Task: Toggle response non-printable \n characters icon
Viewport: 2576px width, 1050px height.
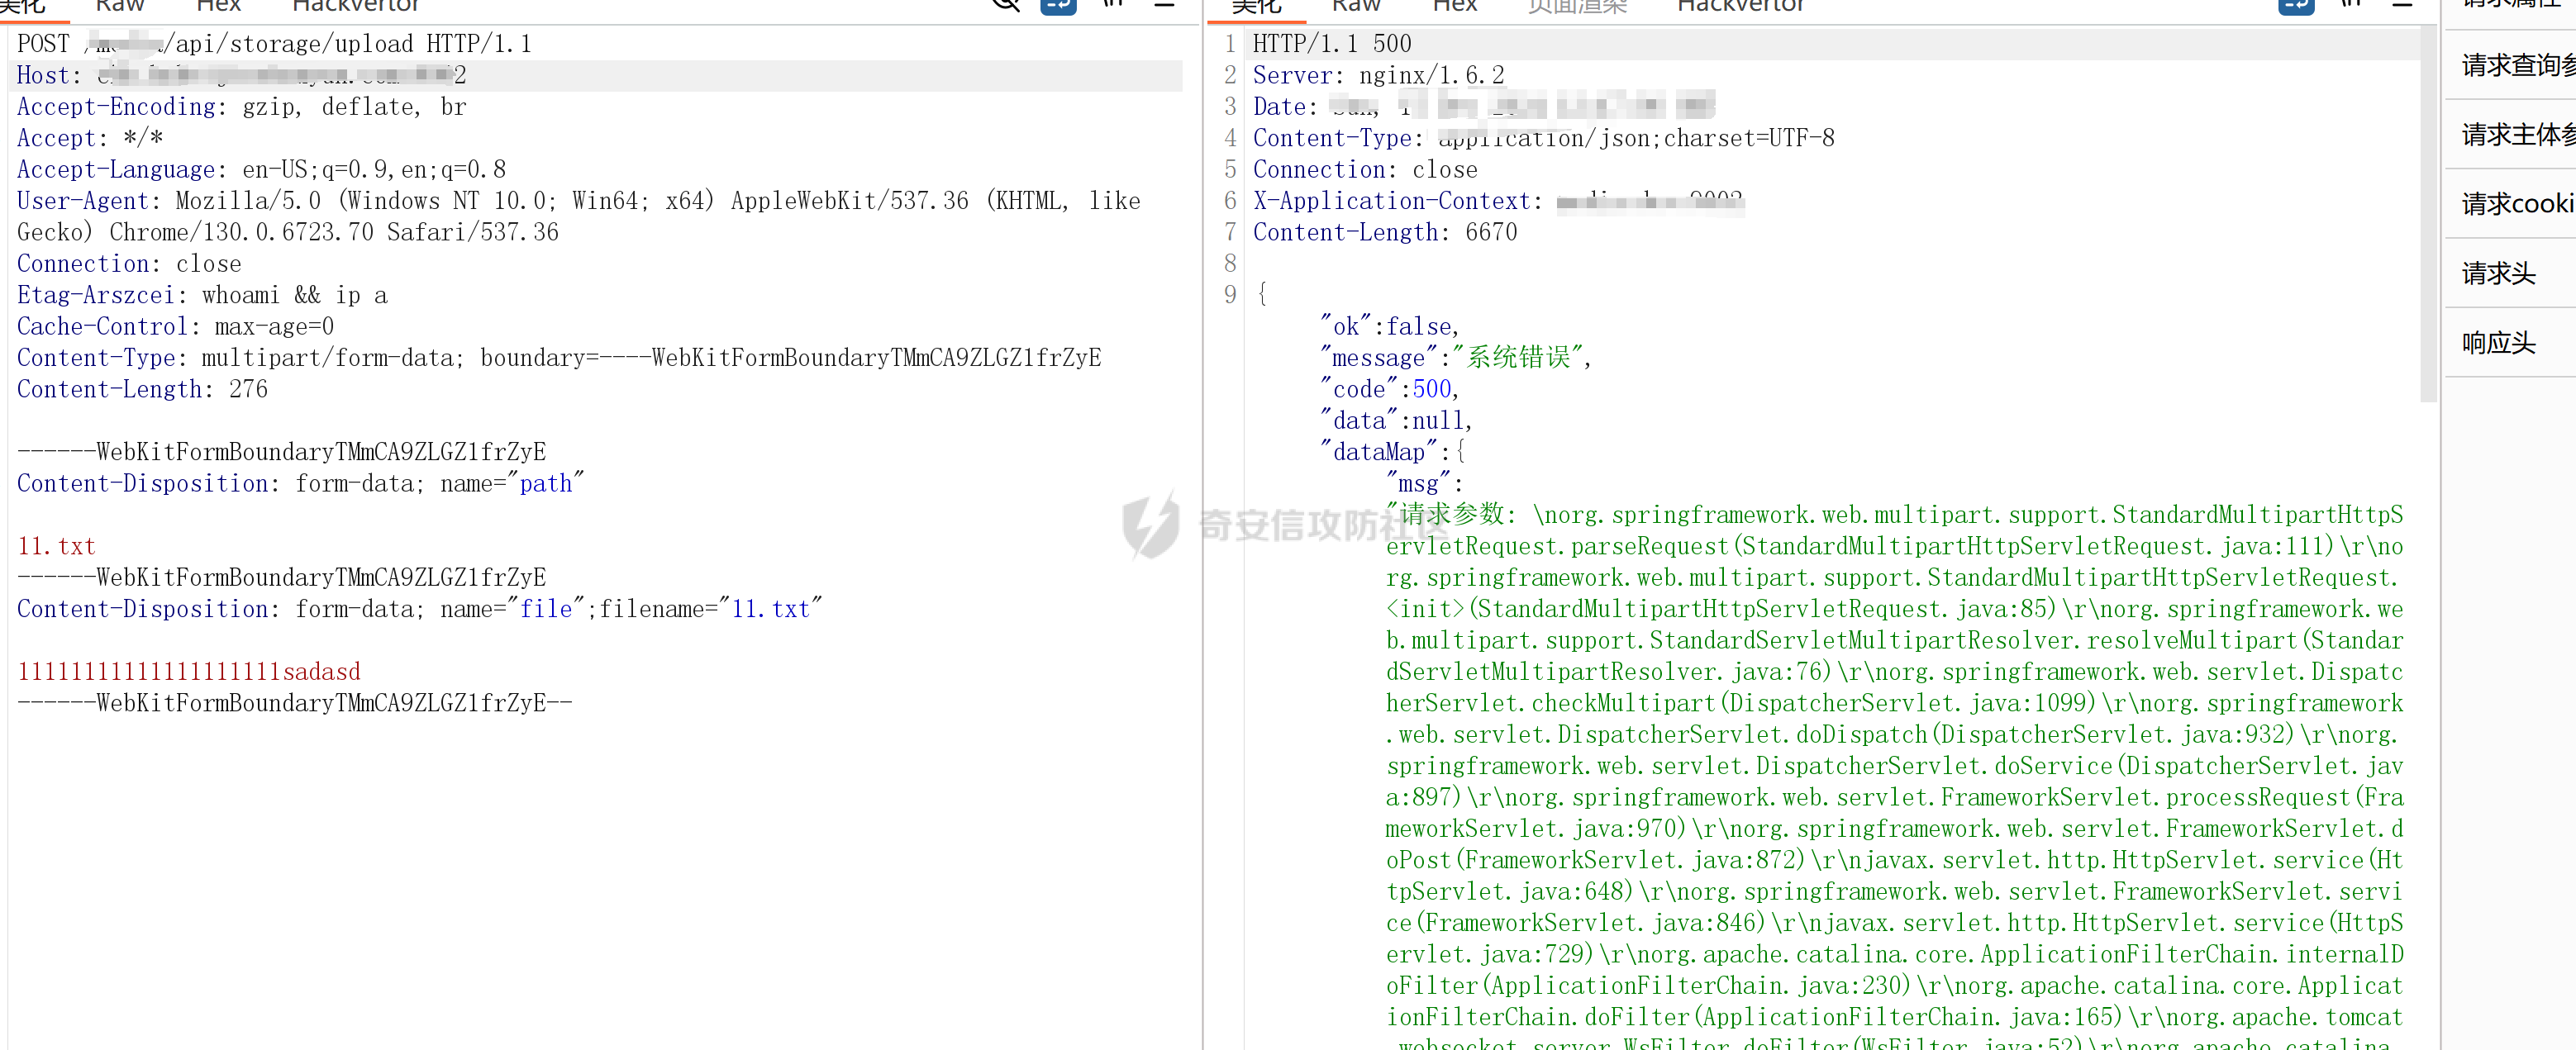Action: click(x=2351, y=5)
